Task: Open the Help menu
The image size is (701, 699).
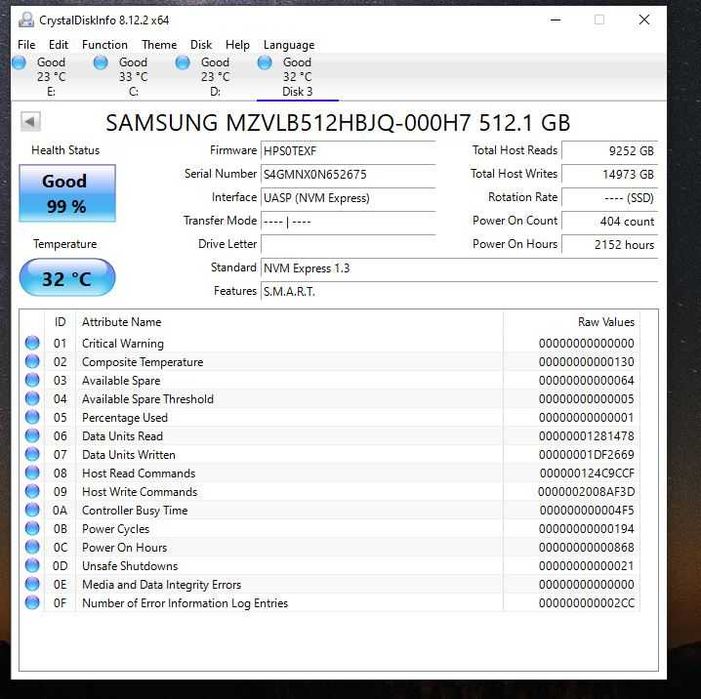Action: 237,45
